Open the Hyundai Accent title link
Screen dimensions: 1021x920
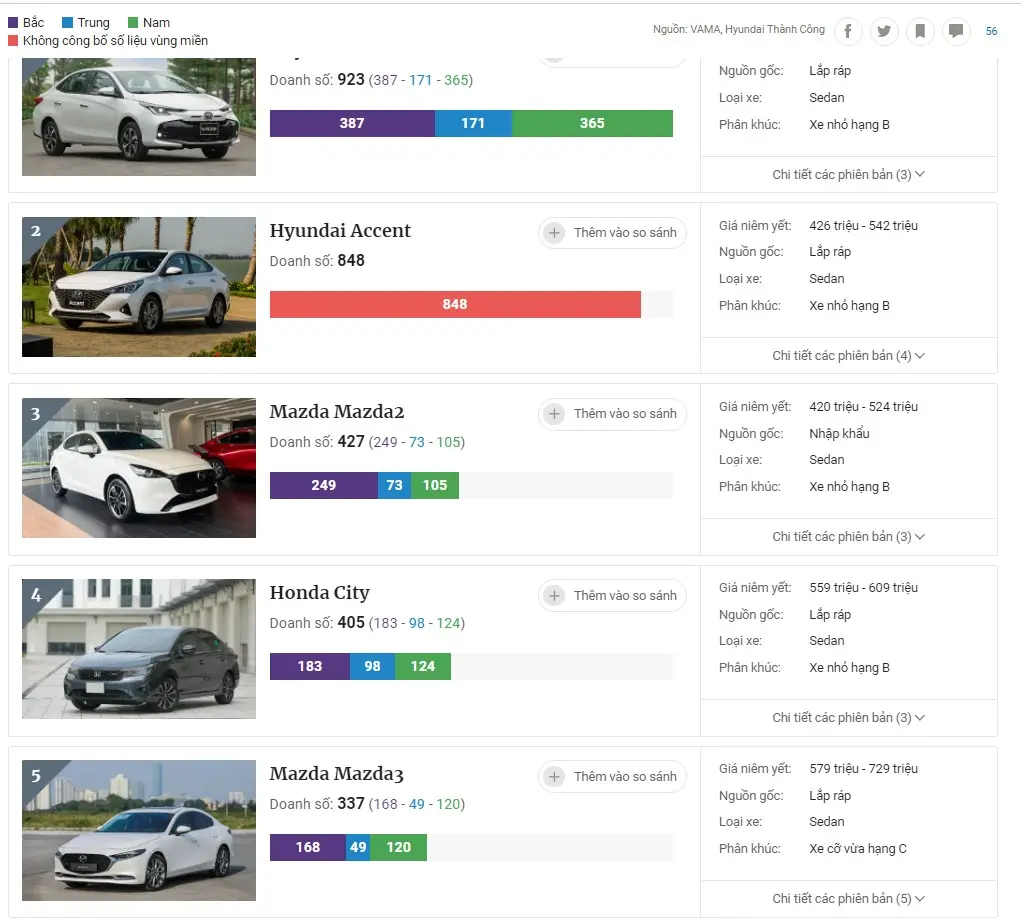click(x=340, y=230)
